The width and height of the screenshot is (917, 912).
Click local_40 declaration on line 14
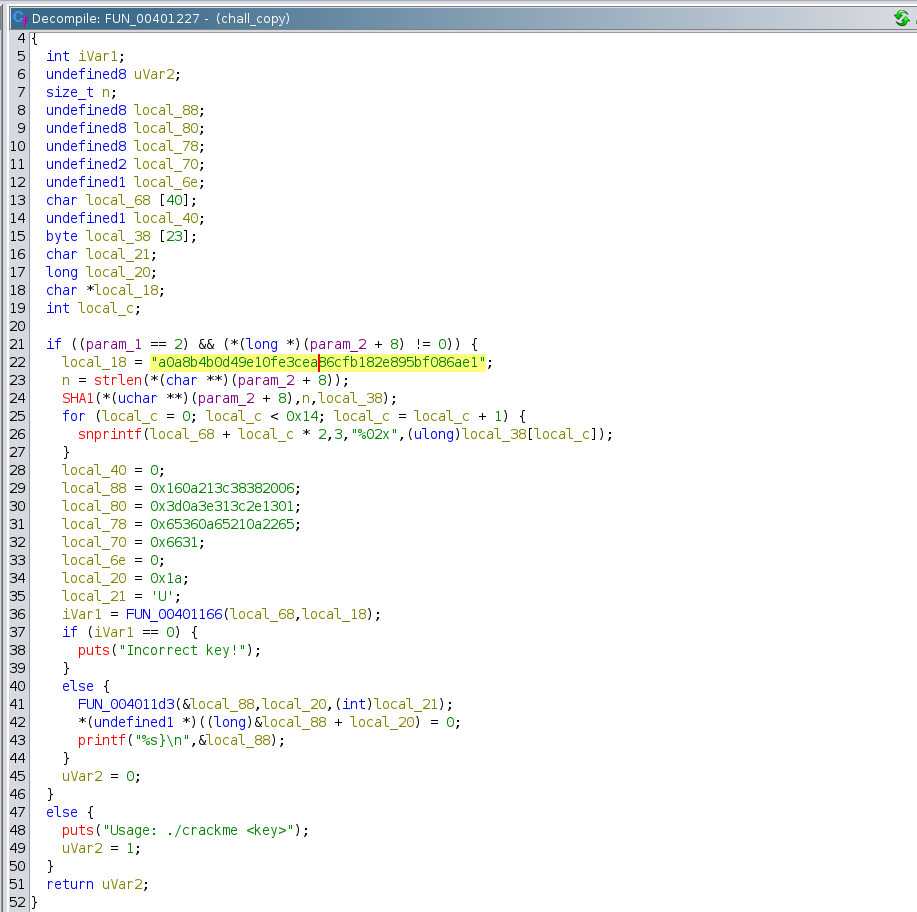tap(166, 218)
